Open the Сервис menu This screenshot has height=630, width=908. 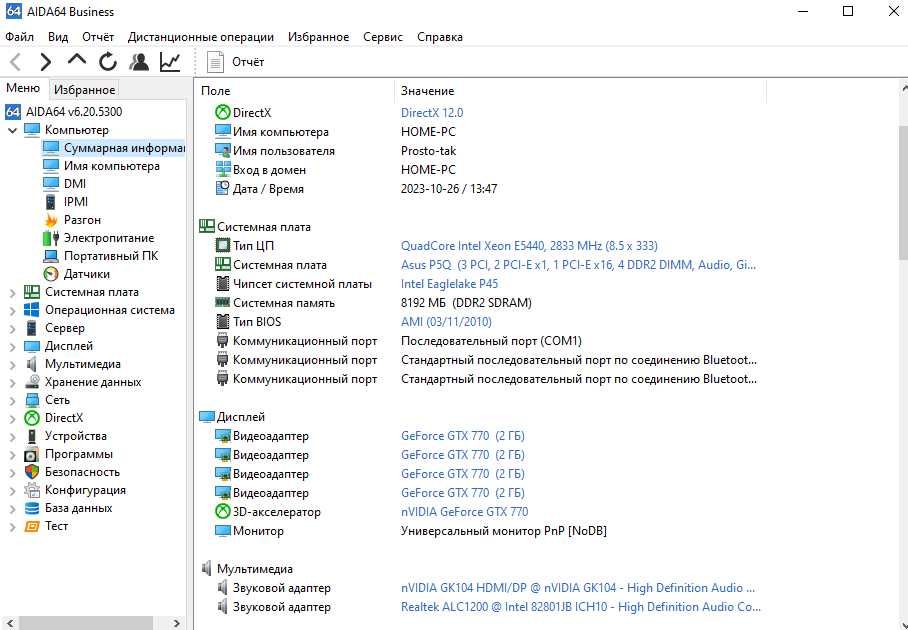click(383, 36)
